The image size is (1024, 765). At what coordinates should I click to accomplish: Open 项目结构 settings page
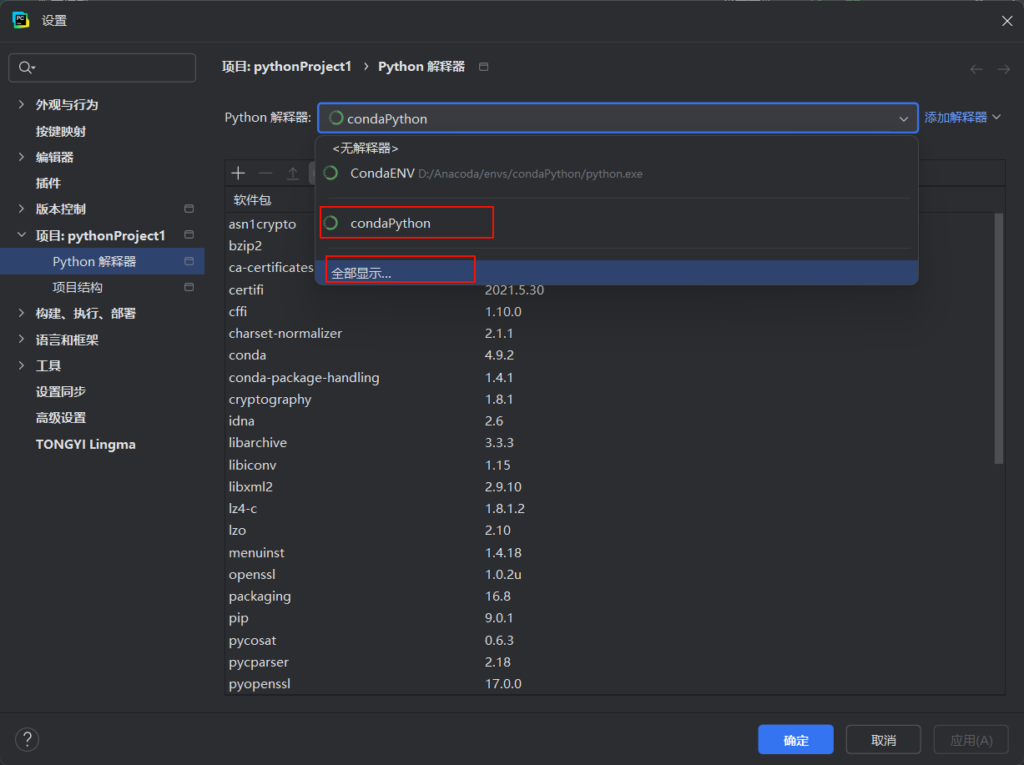77,287
